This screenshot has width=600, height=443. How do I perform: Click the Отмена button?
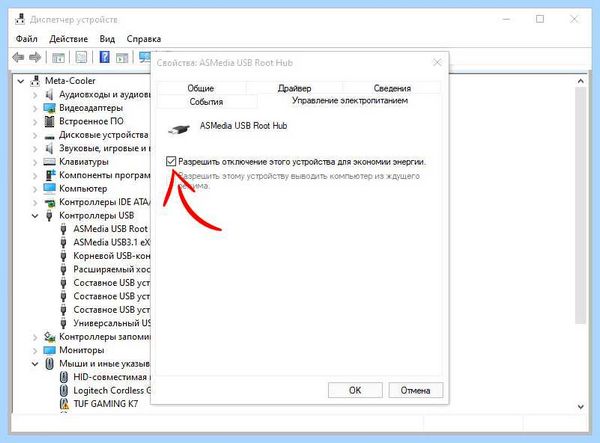click(416, 390)
